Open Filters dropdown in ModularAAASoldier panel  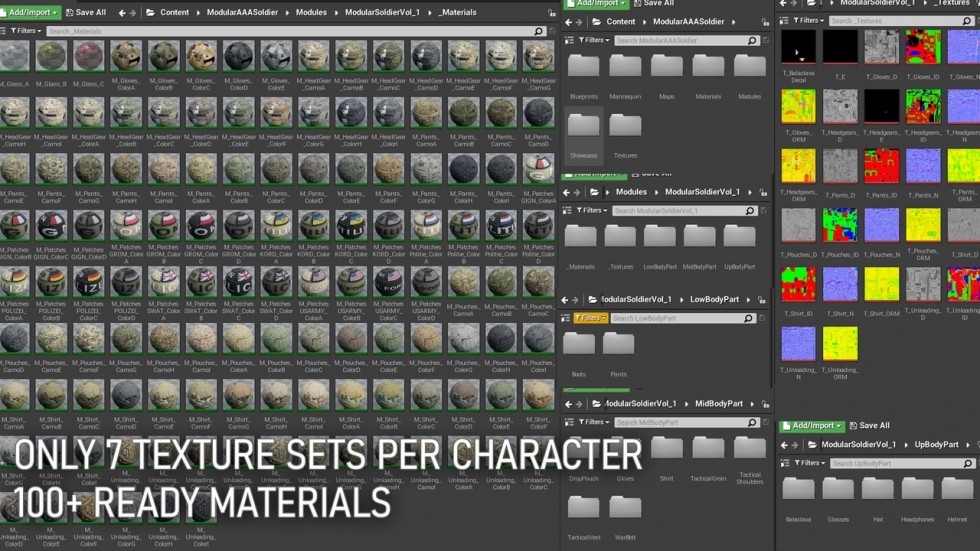click(x=594, y=40)
